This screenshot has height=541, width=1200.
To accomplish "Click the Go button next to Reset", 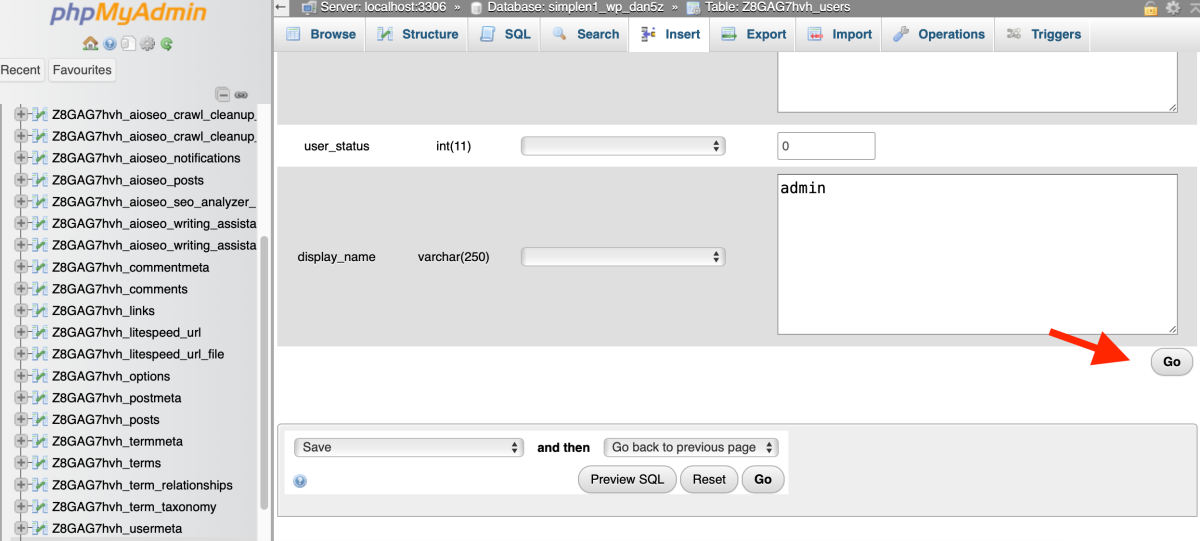I will click(763, 480).
